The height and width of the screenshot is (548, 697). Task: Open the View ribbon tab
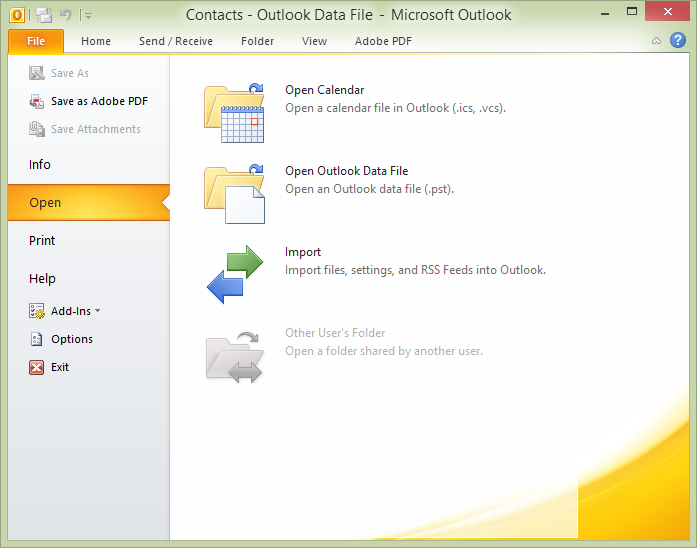coord(314,41)
